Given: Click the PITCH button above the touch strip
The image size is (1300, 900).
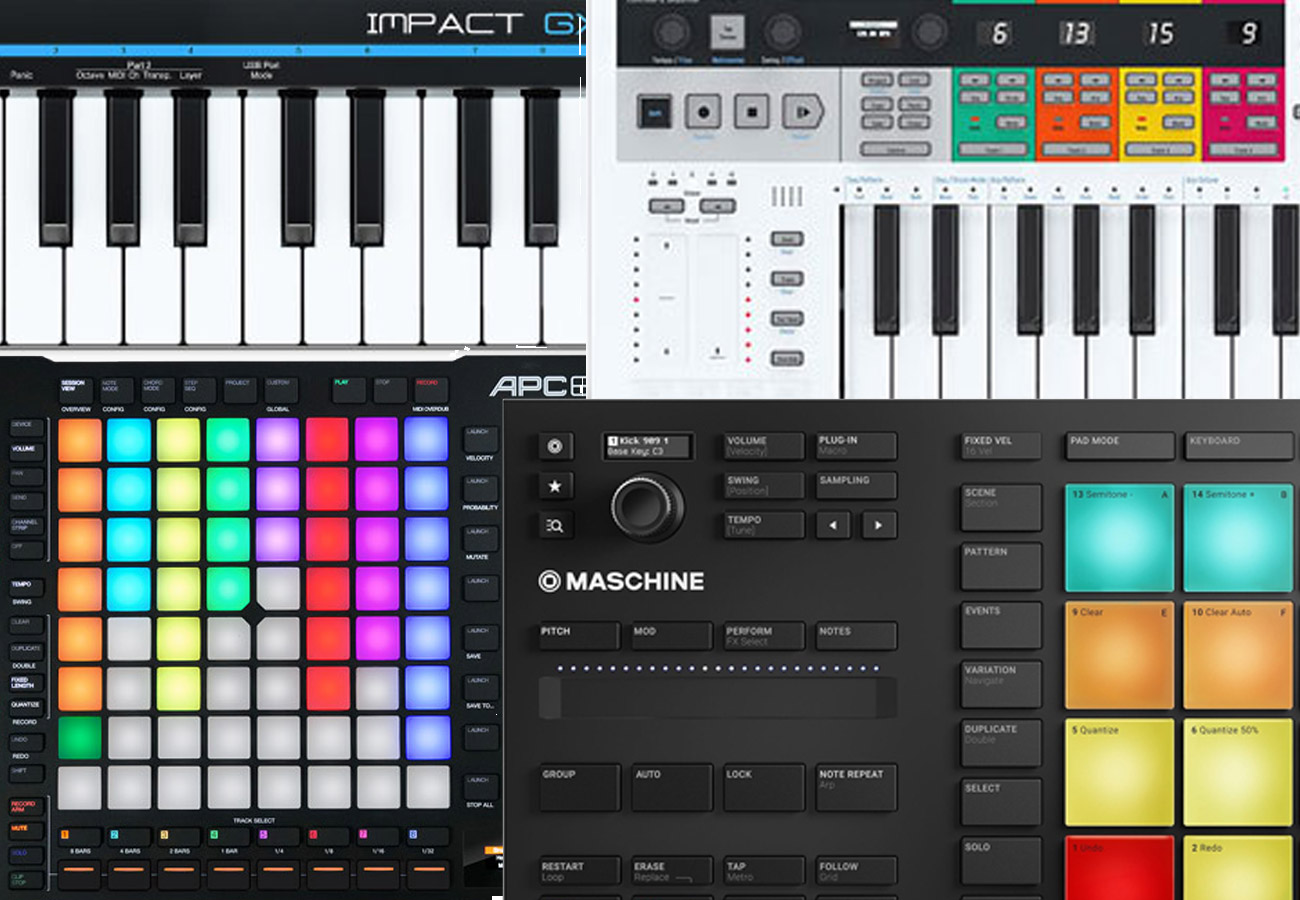Looking at the screenshot, I should click(x=580, y=636).
